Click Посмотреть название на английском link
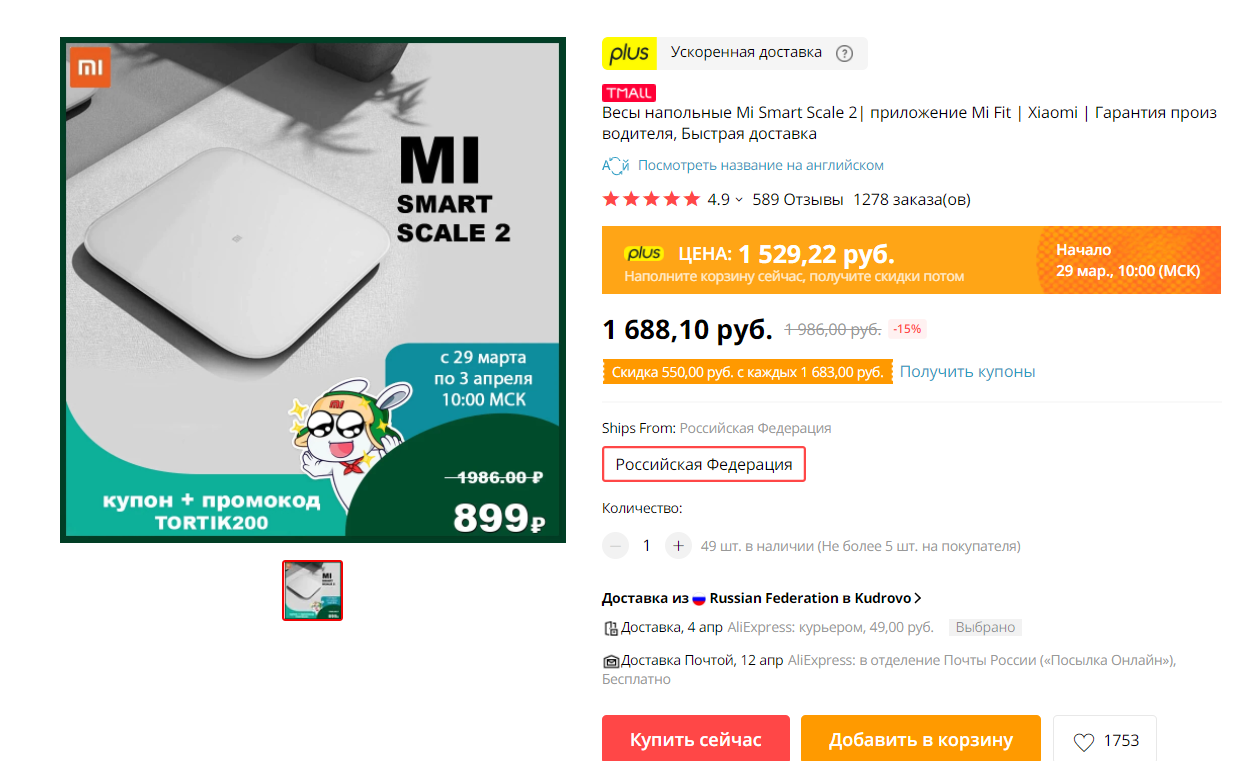Viewport: 1256px width, 761px height. (x=761, y=165)
